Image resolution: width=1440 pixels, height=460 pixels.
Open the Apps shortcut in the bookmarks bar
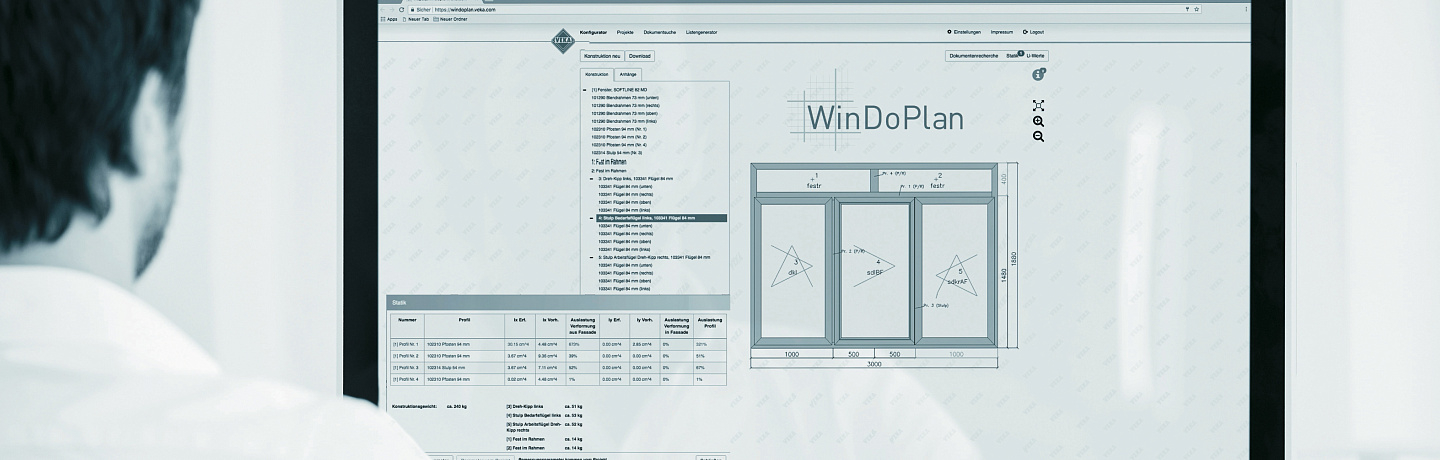pyautogui.click(x=388, y=19)
